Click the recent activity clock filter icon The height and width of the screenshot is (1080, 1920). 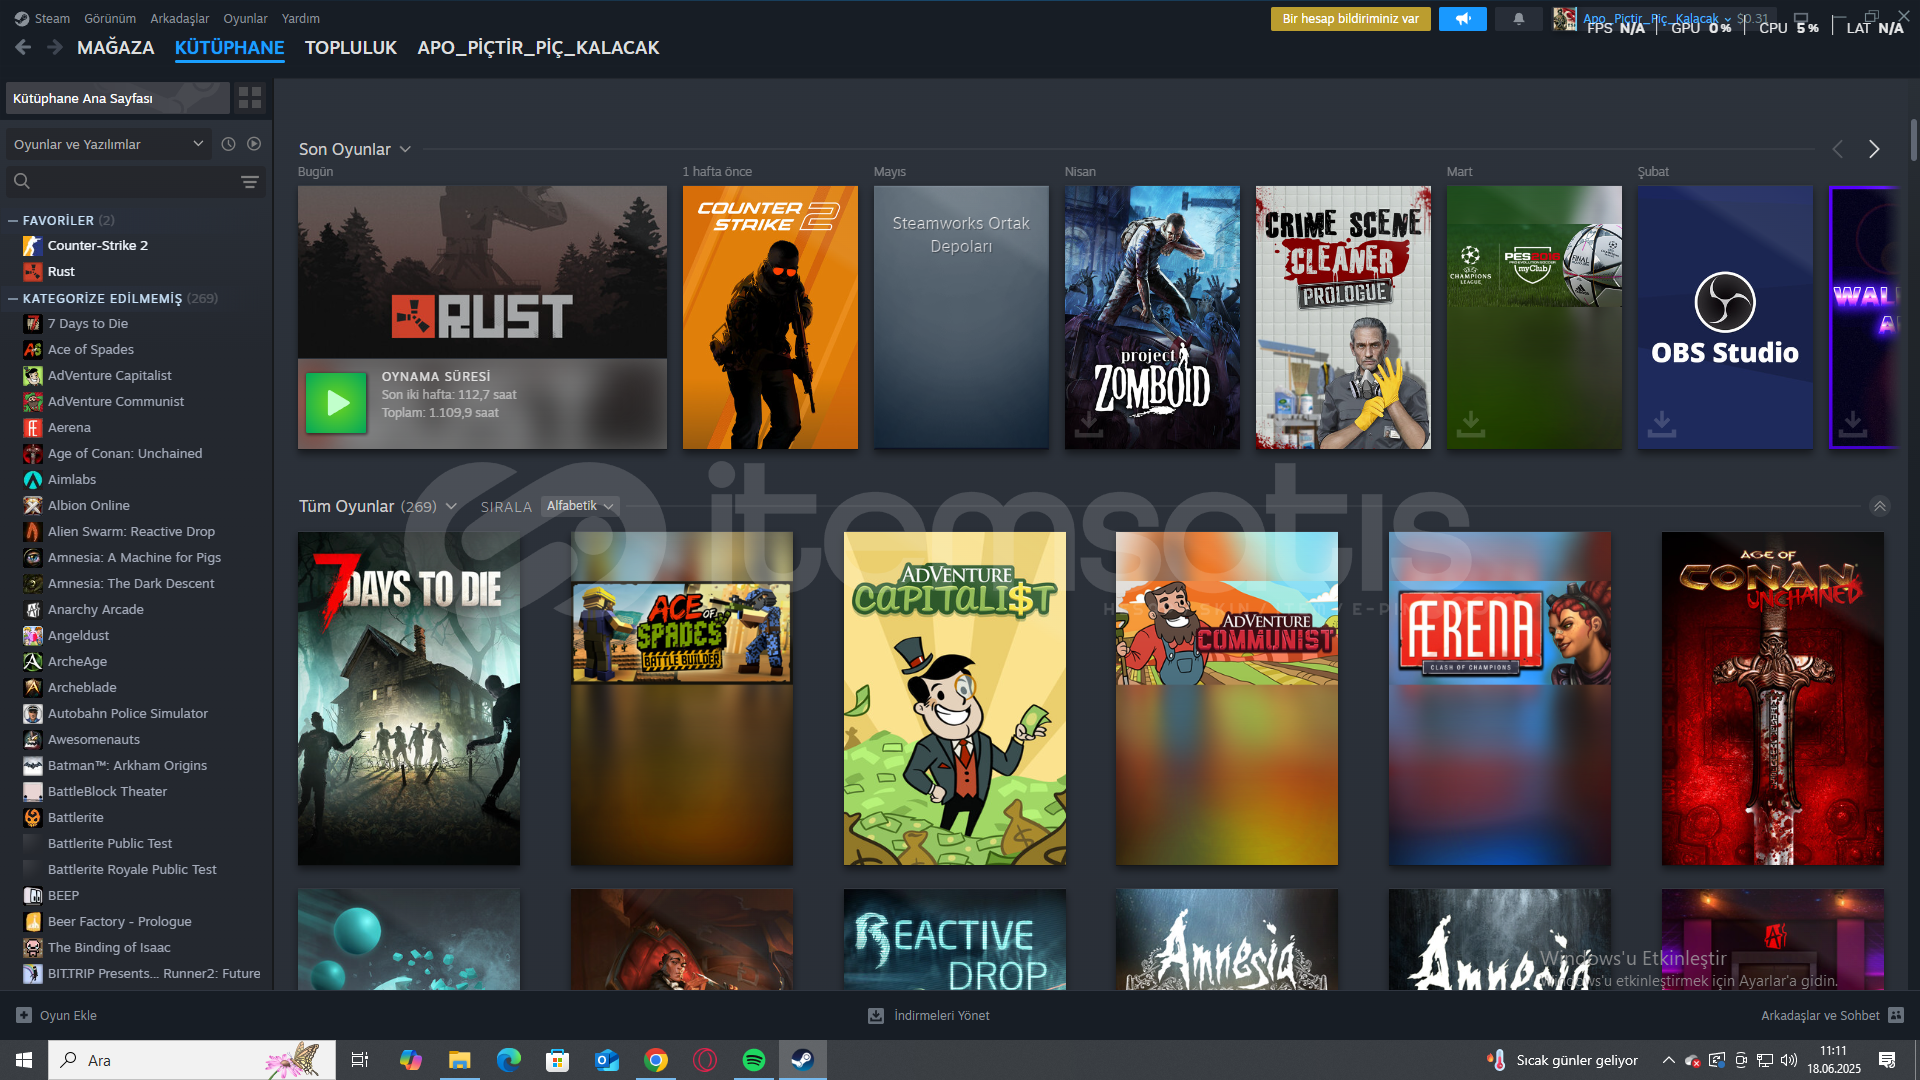point(228,144)
